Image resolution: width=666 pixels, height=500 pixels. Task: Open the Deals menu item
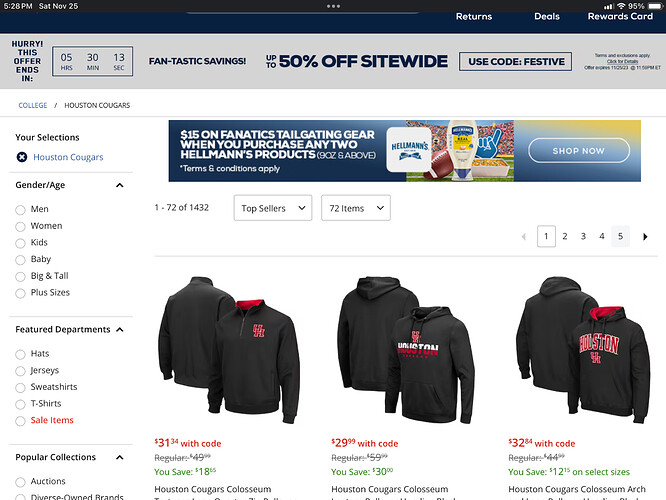[x=547, y=17]
